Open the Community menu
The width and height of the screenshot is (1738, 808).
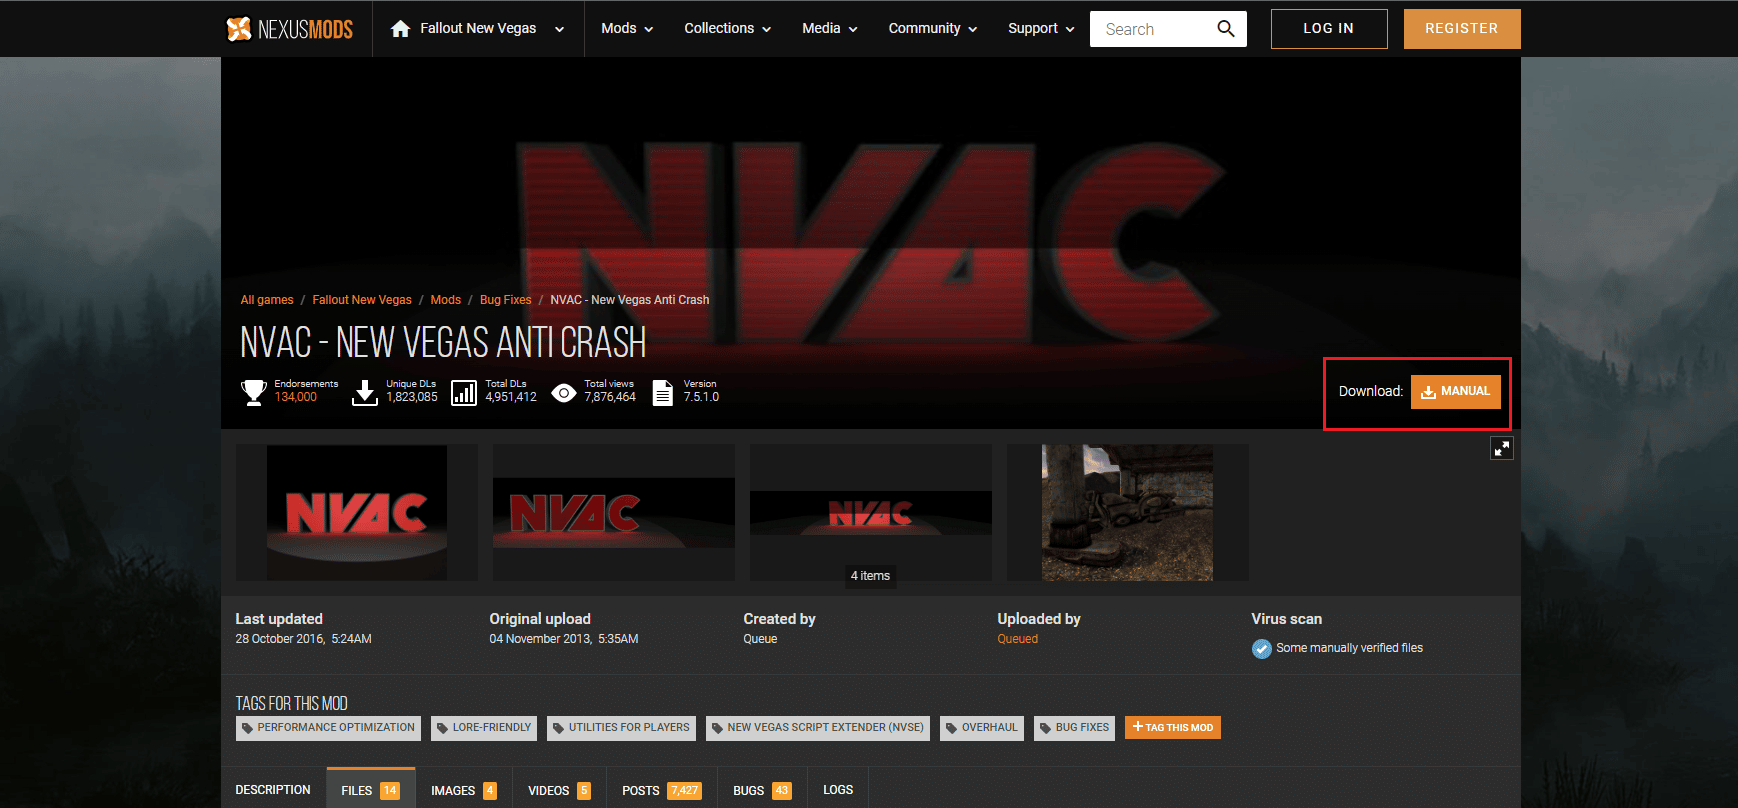(x=932, y=28)
